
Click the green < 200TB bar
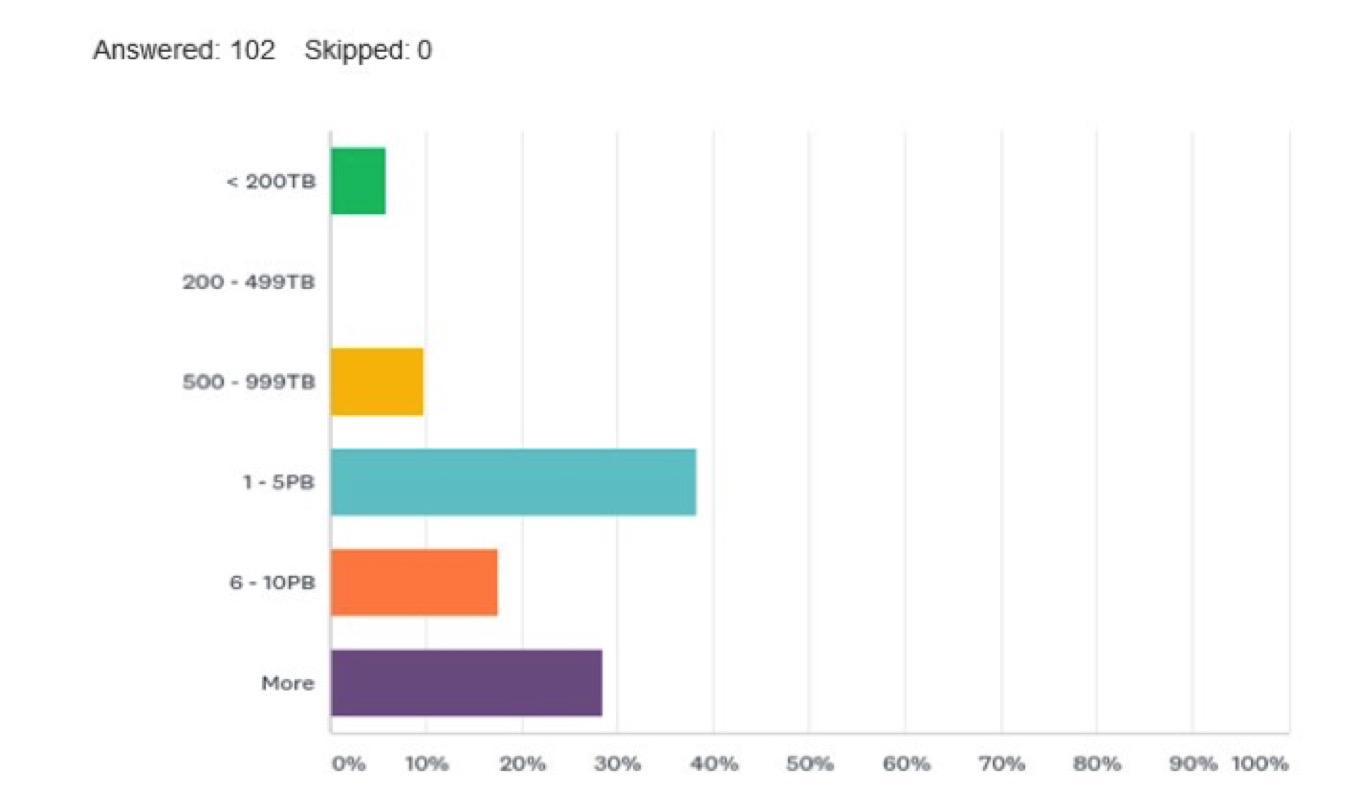click(x=358, y=181)
